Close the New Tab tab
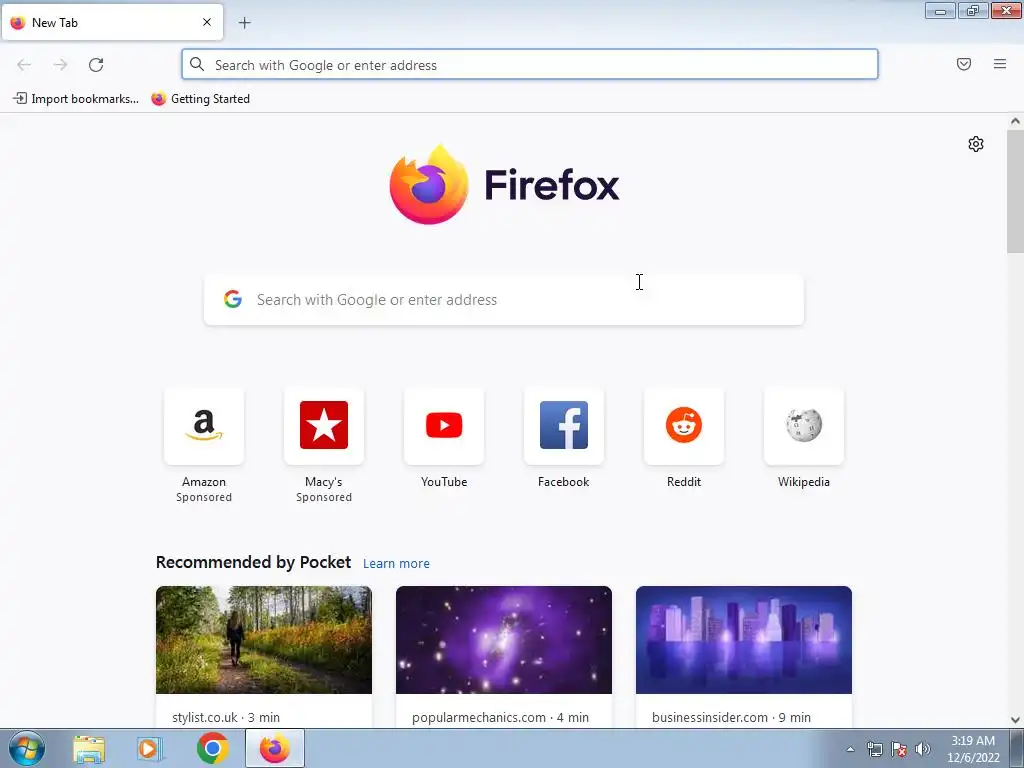This screenshot has height=768, width=1024. click(x=207, y=22)
